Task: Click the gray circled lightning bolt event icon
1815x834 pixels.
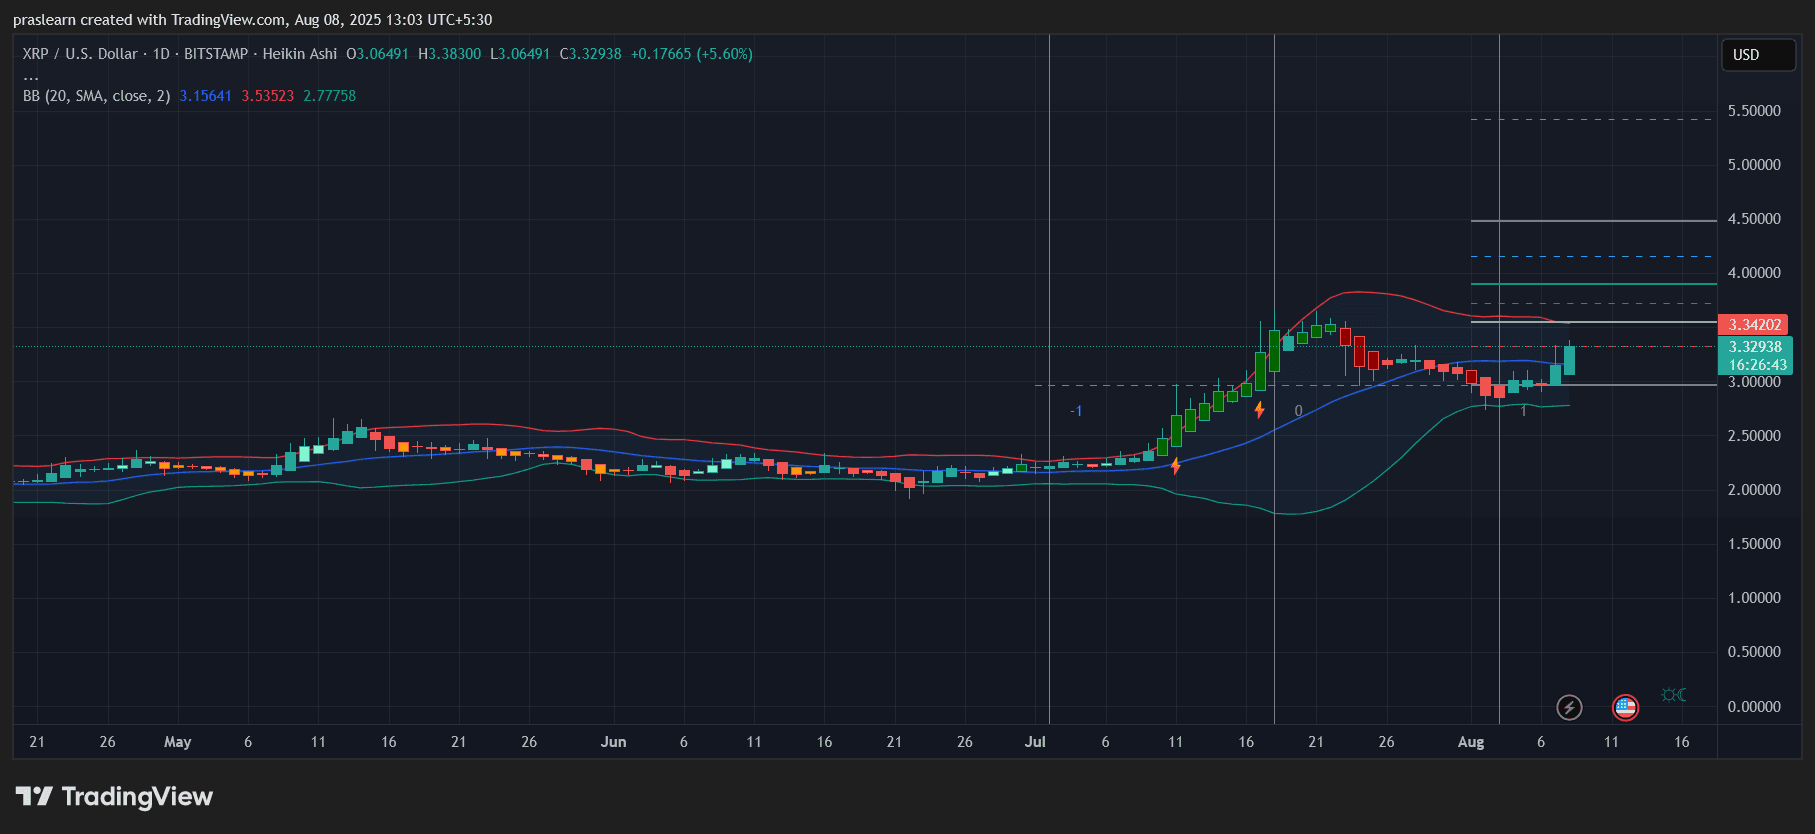Action: click(x=1569, y=708)
